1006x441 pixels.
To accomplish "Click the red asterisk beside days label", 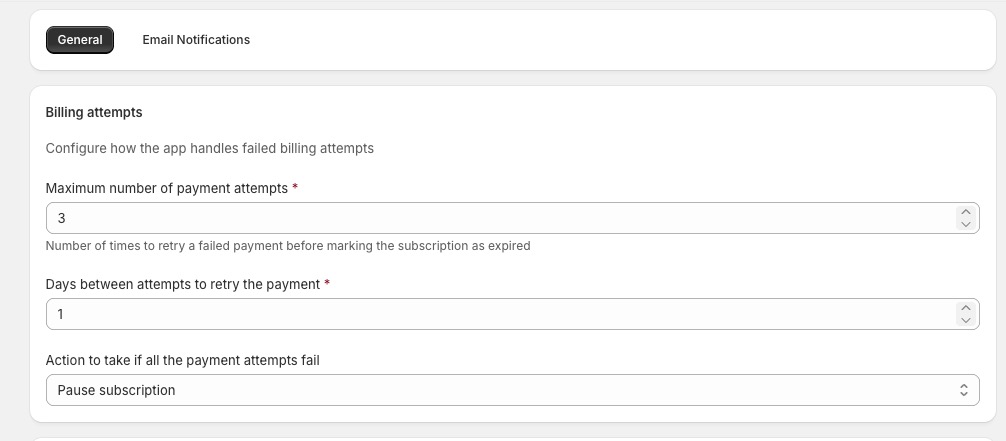I will pos(327,284).
